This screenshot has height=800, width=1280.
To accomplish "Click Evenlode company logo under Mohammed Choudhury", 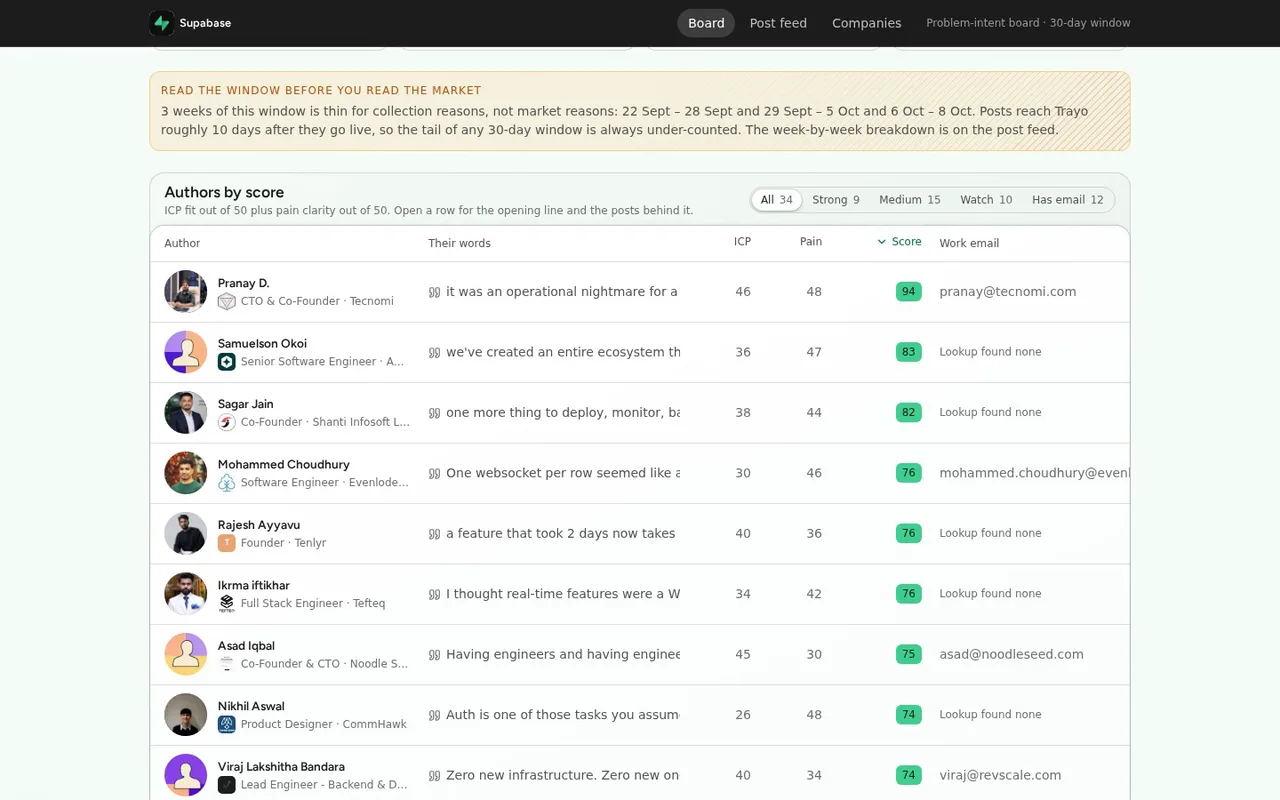I will (x=227, y=482).
